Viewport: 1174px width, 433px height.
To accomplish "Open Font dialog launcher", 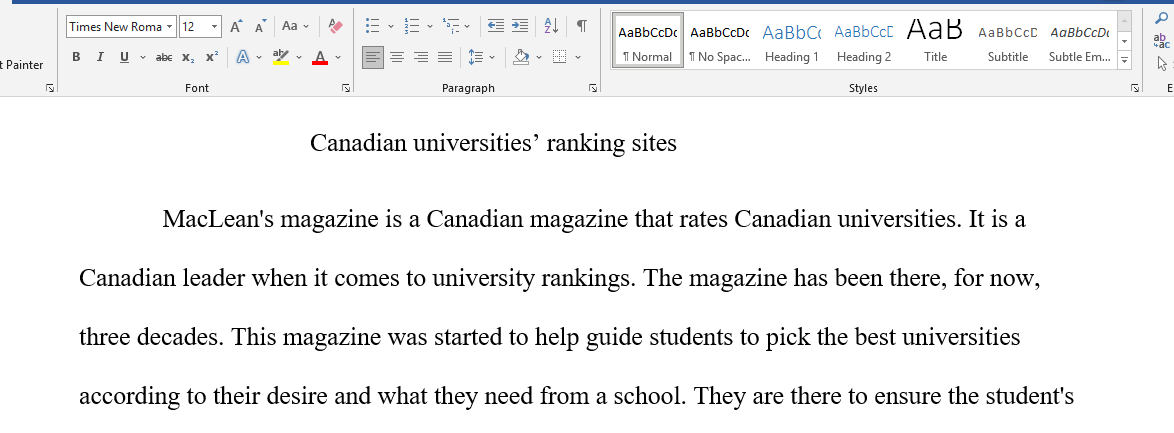I will (346, 88).
